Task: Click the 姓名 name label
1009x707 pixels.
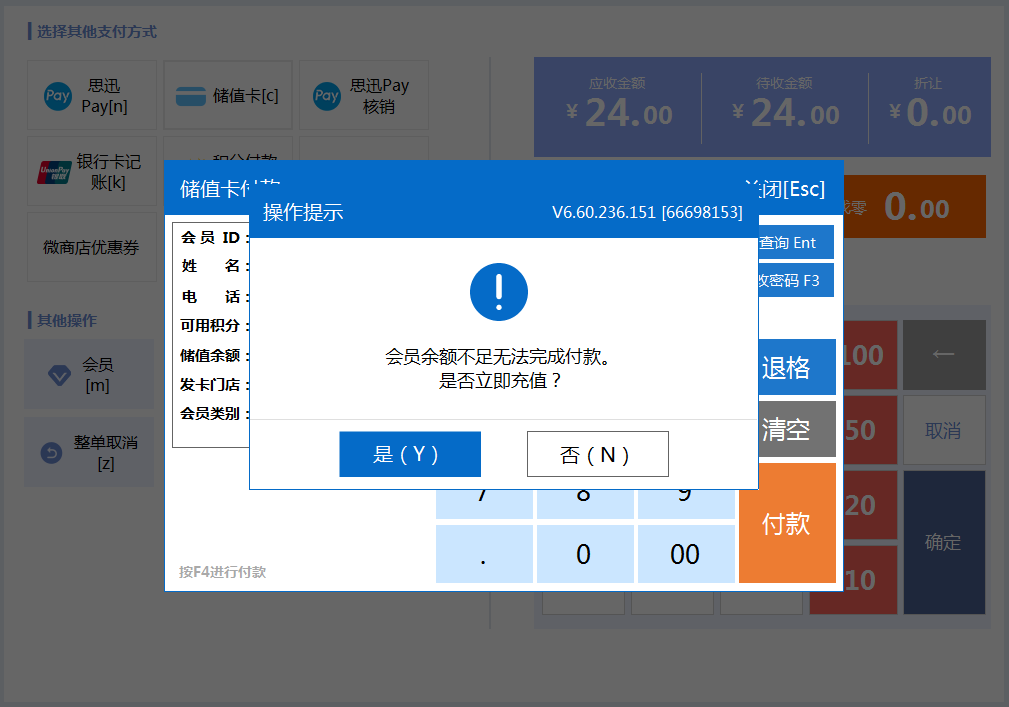Action: [x=214, y=266]
